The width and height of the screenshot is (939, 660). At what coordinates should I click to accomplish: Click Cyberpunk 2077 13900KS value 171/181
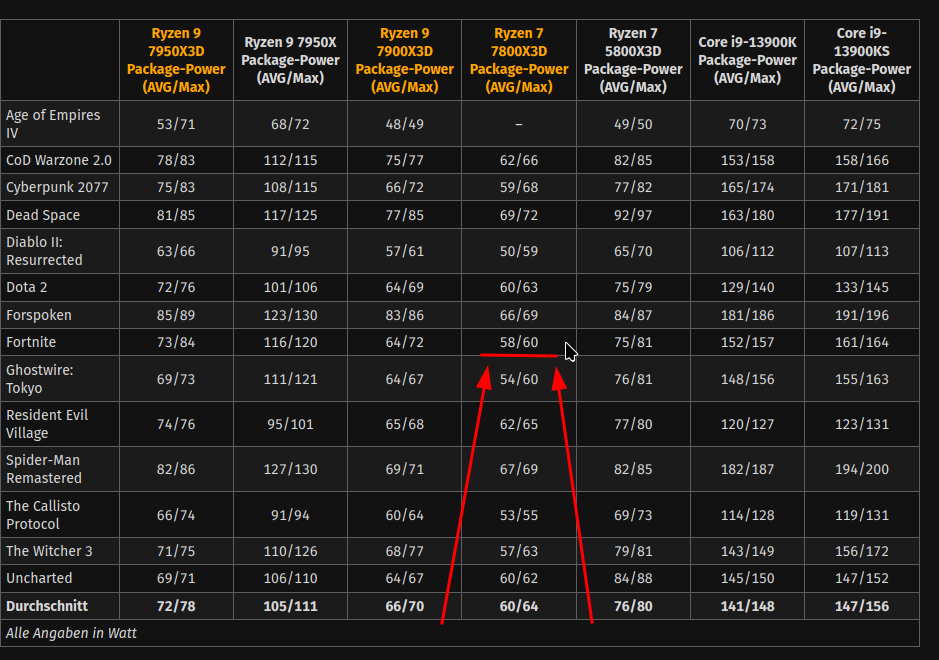point(862,187)
